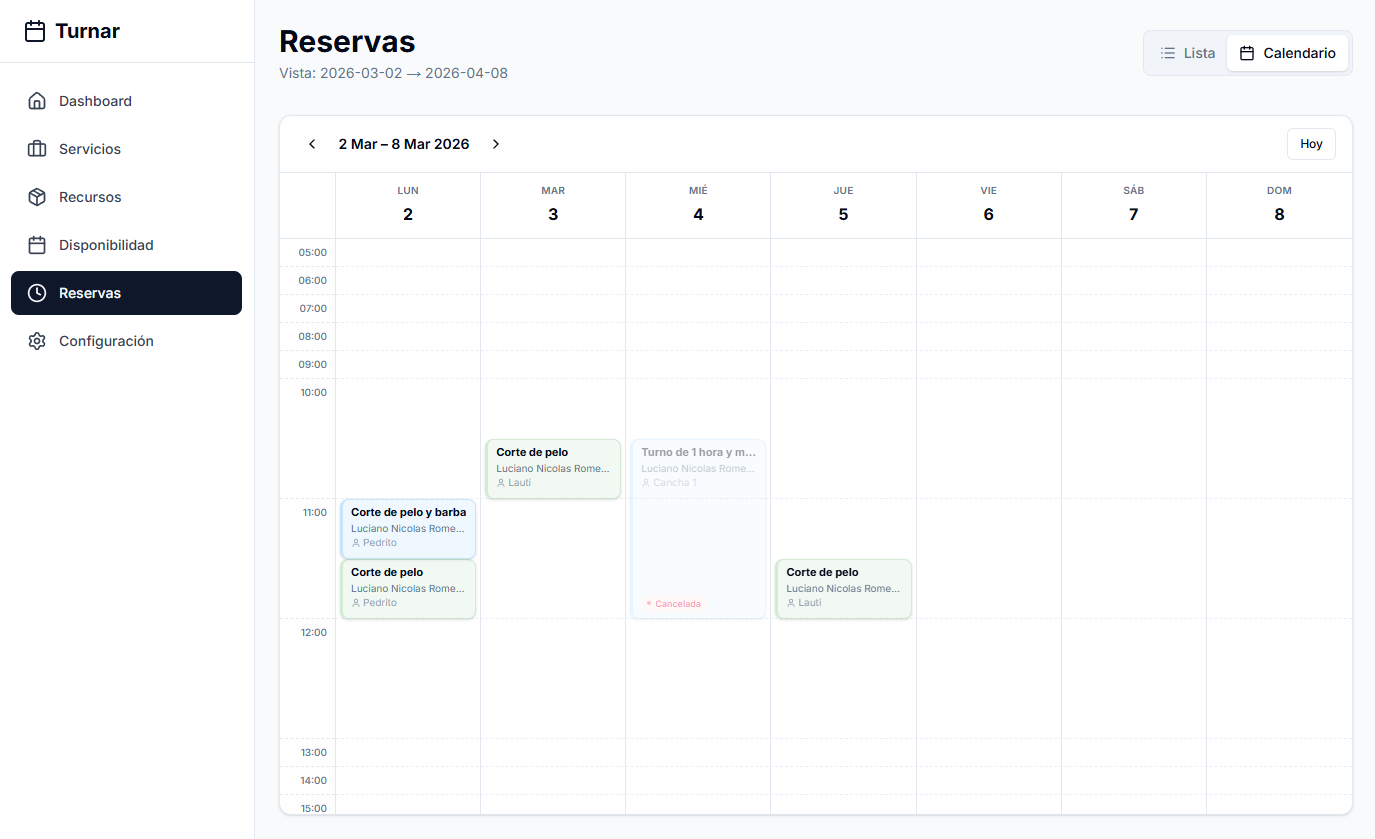Viewport: 1375px width, 839px height.
Task: Go to previous week with left chevron
Action: coord(312,144)
